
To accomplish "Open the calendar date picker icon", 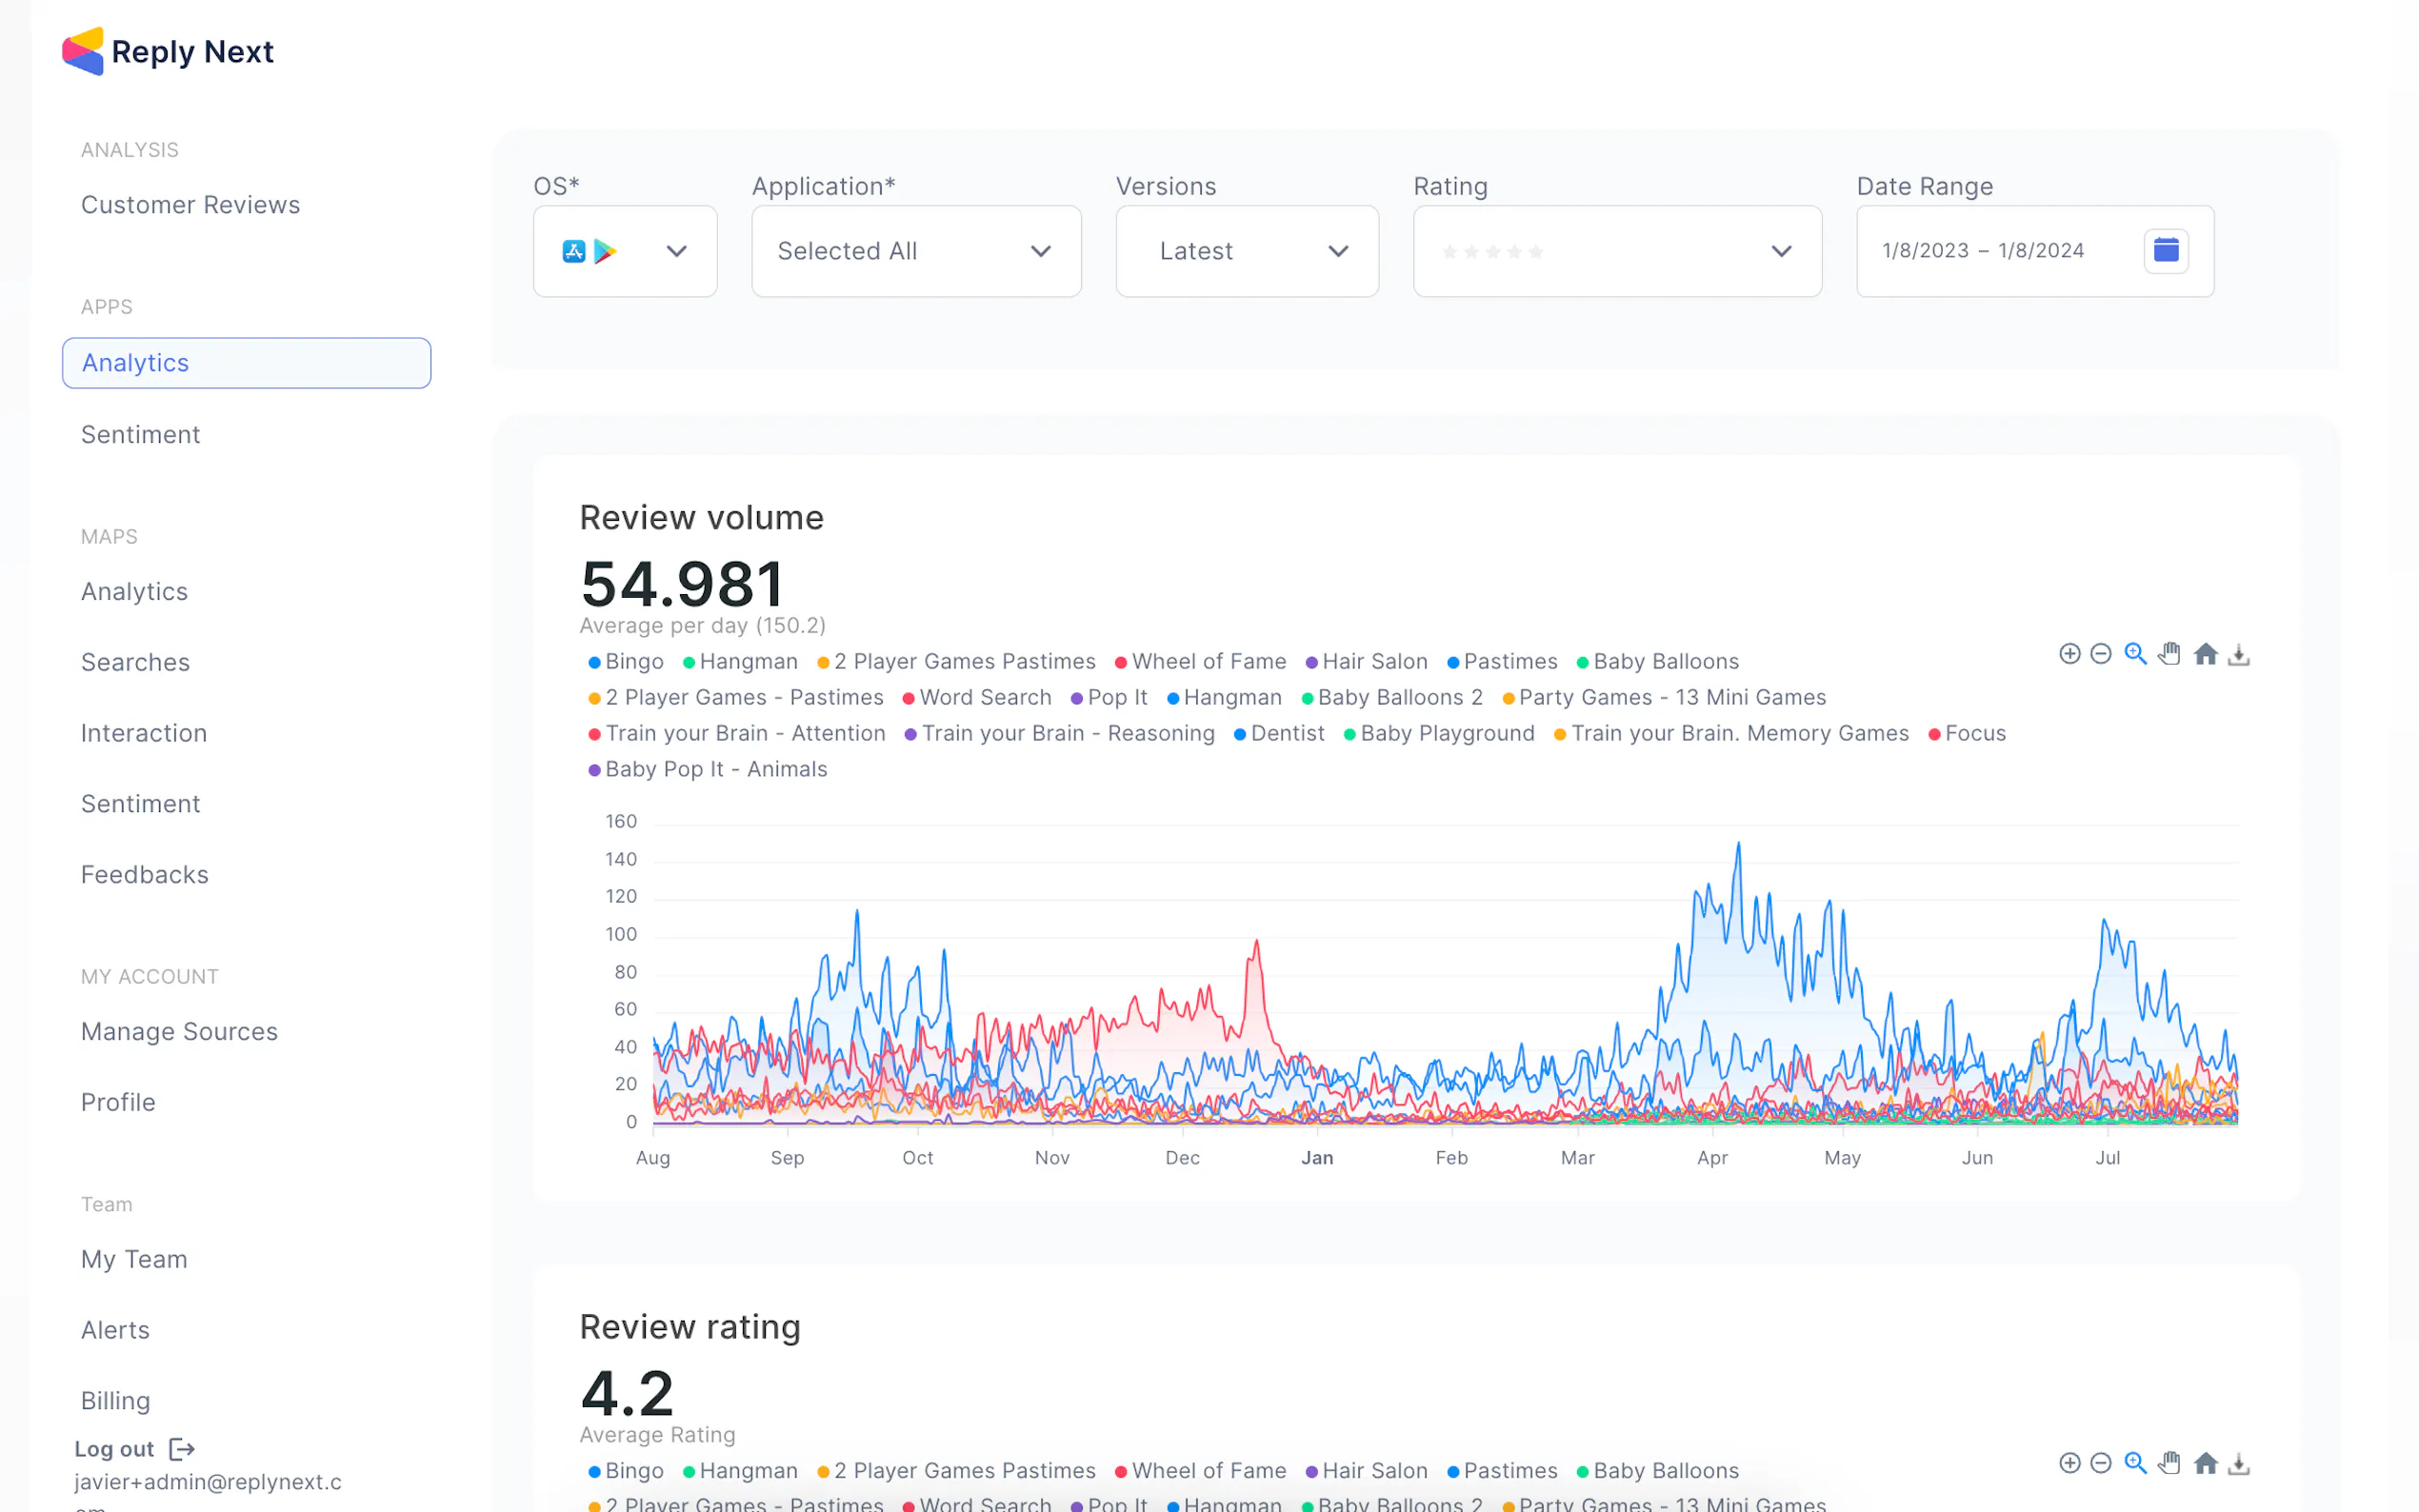I will click(x=2166, y=250).
